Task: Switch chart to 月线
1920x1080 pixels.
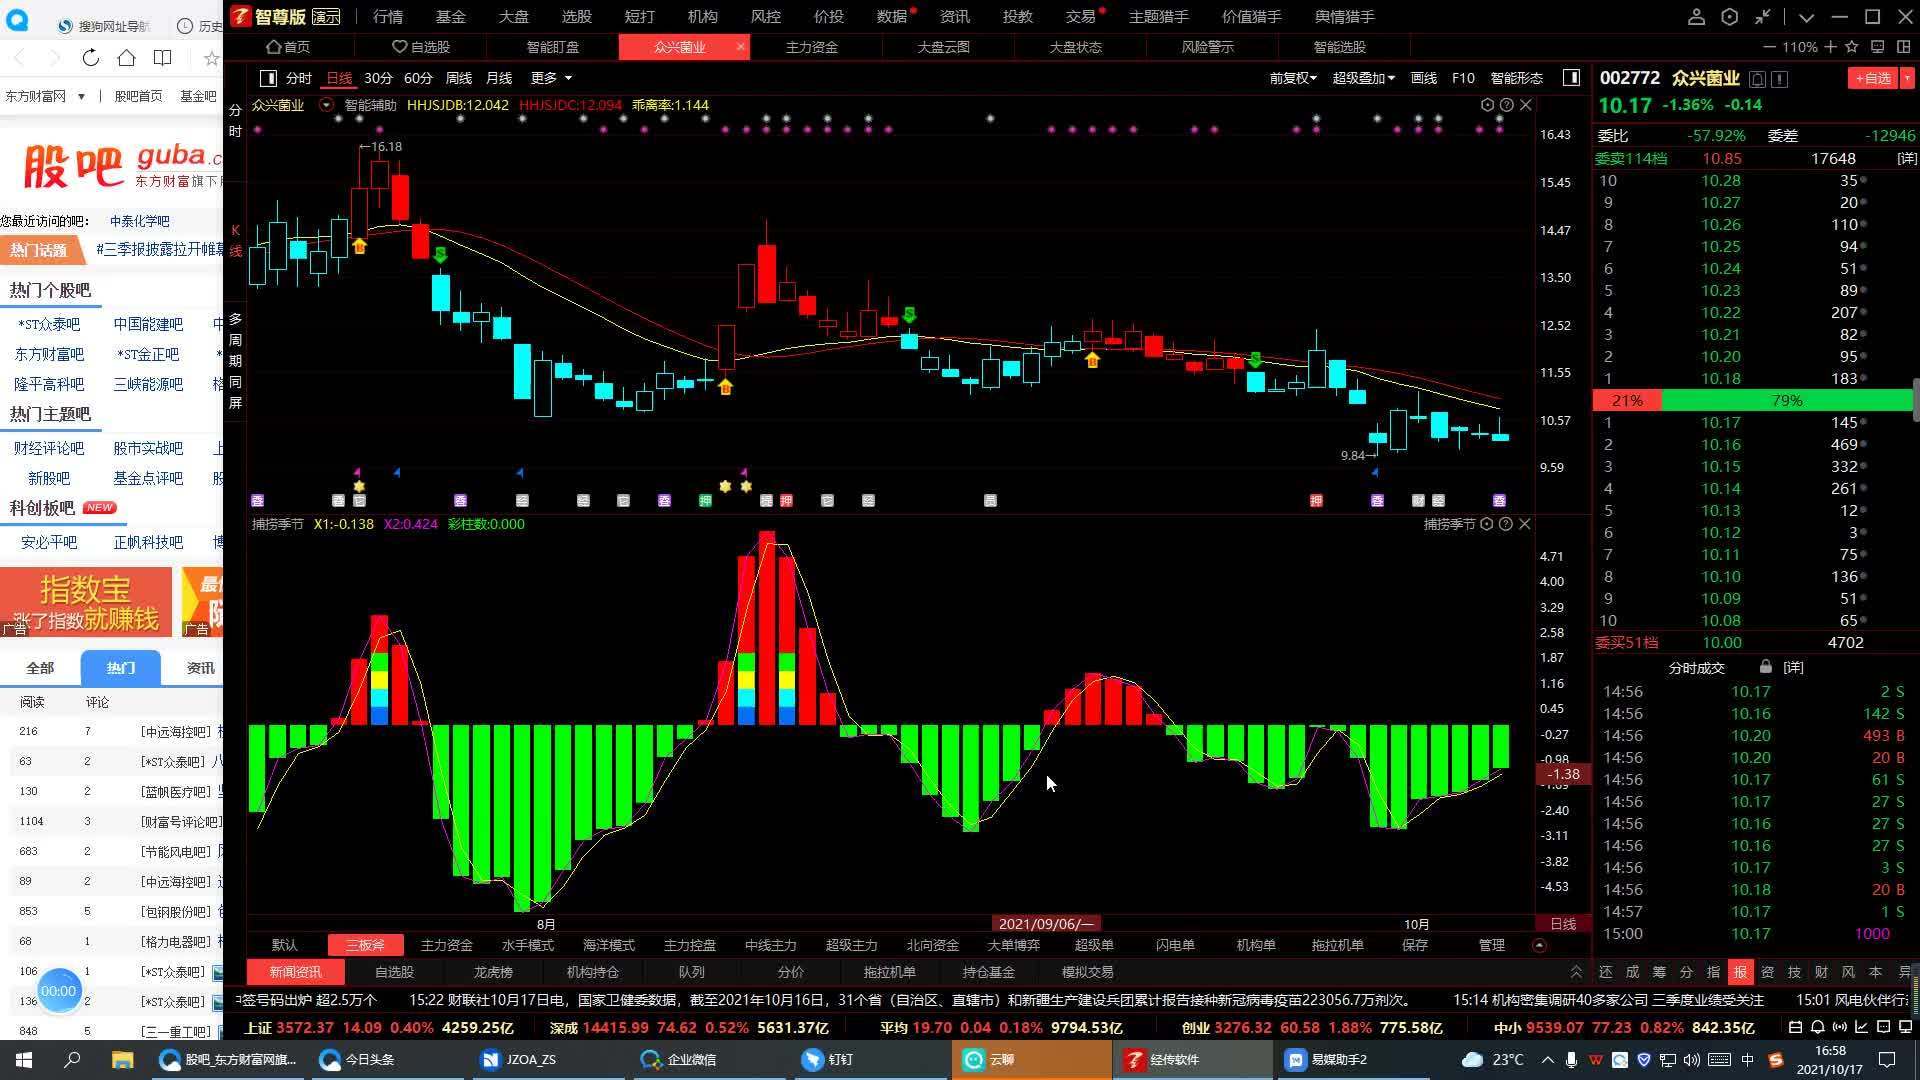Action: (498, 78)
